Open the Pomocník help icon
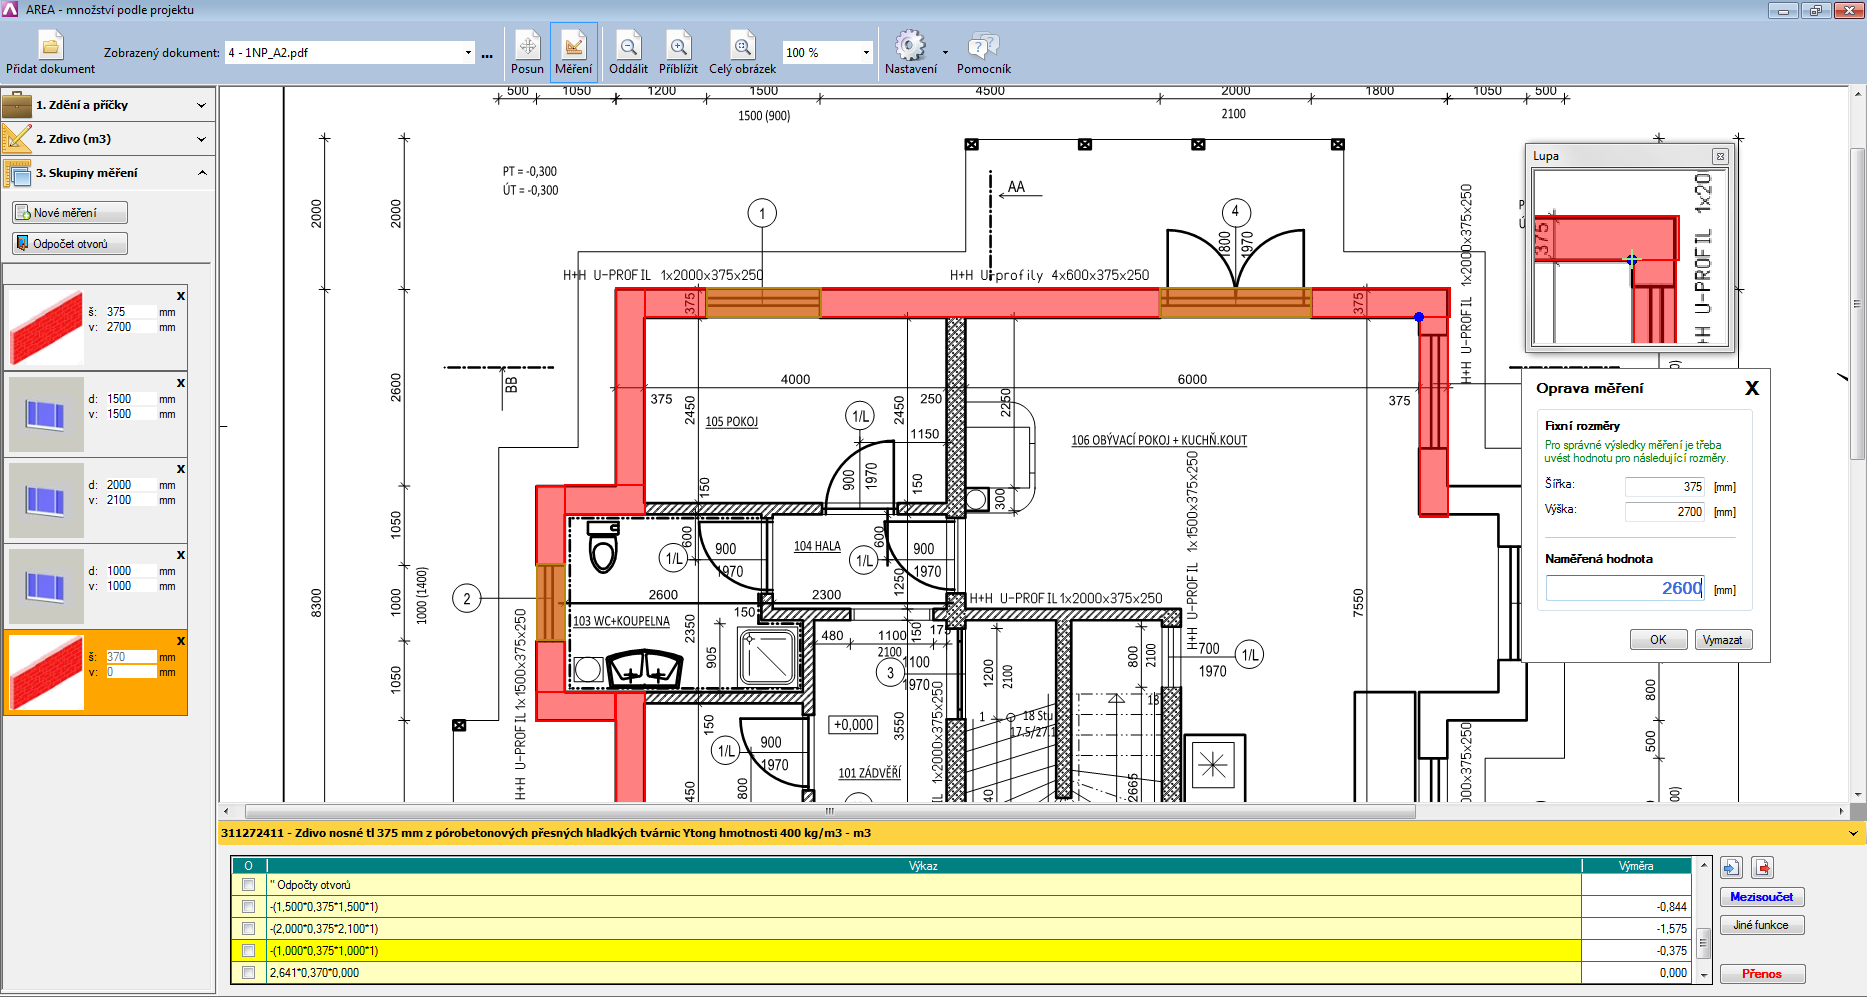This screenshot has width=1867, height=997. 983,46
